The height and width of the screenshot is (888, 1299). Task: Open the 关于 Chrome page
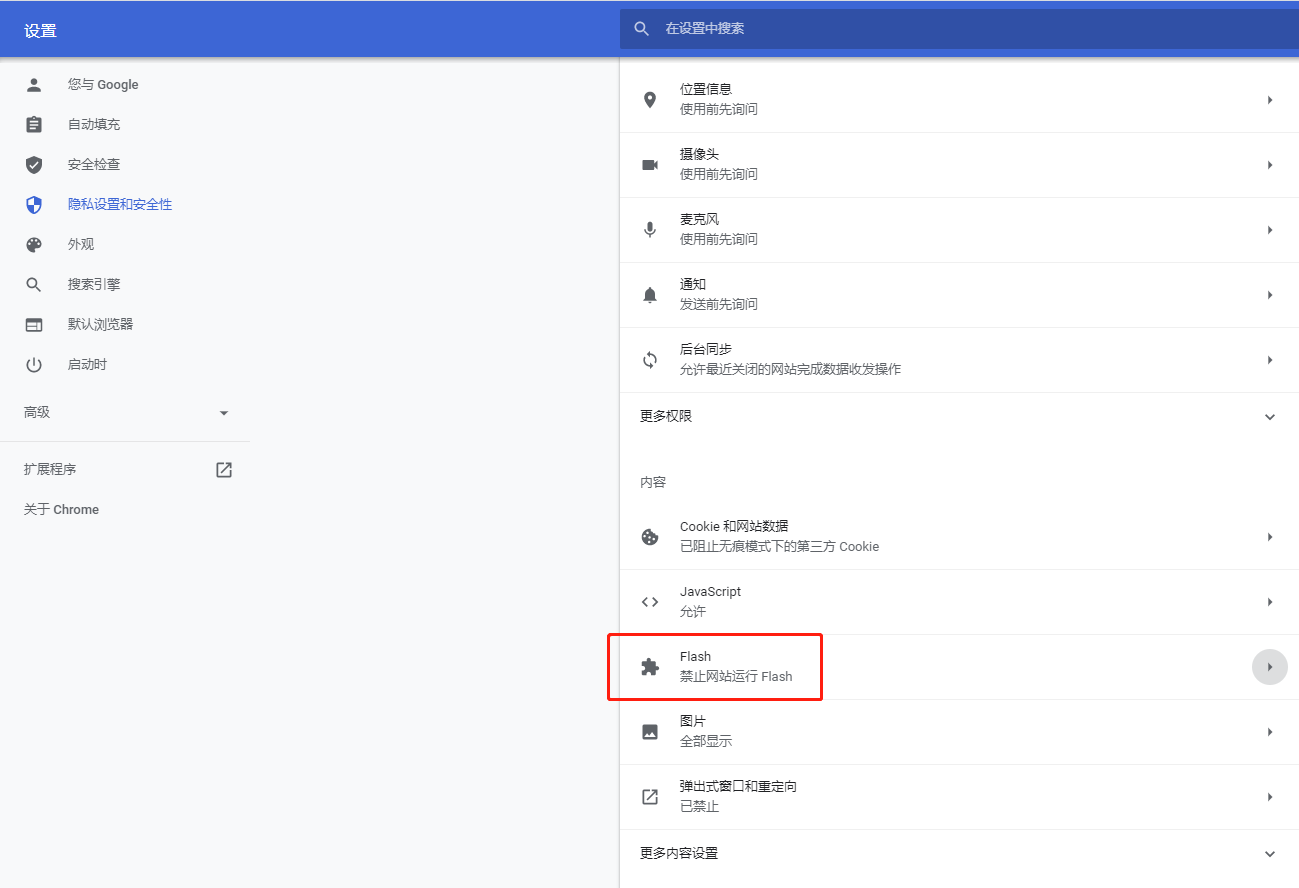tap(62, 510)
